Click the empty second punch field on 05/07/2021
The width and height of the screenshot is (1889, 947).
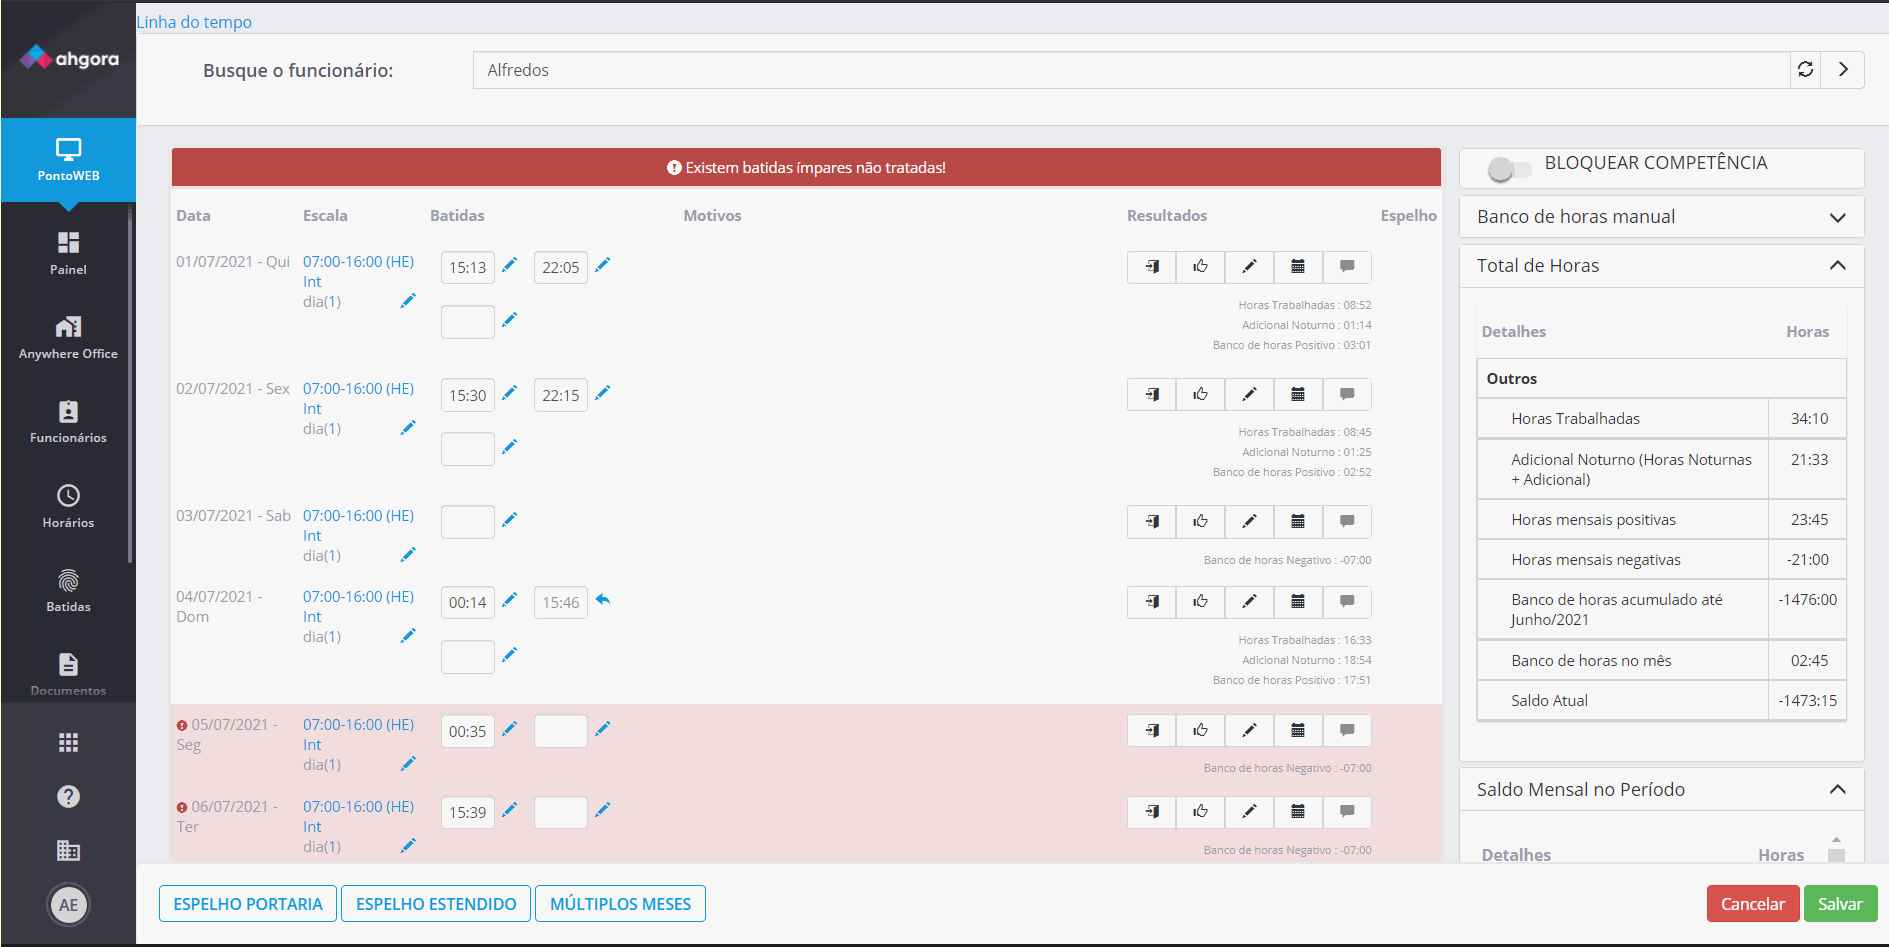561,731
